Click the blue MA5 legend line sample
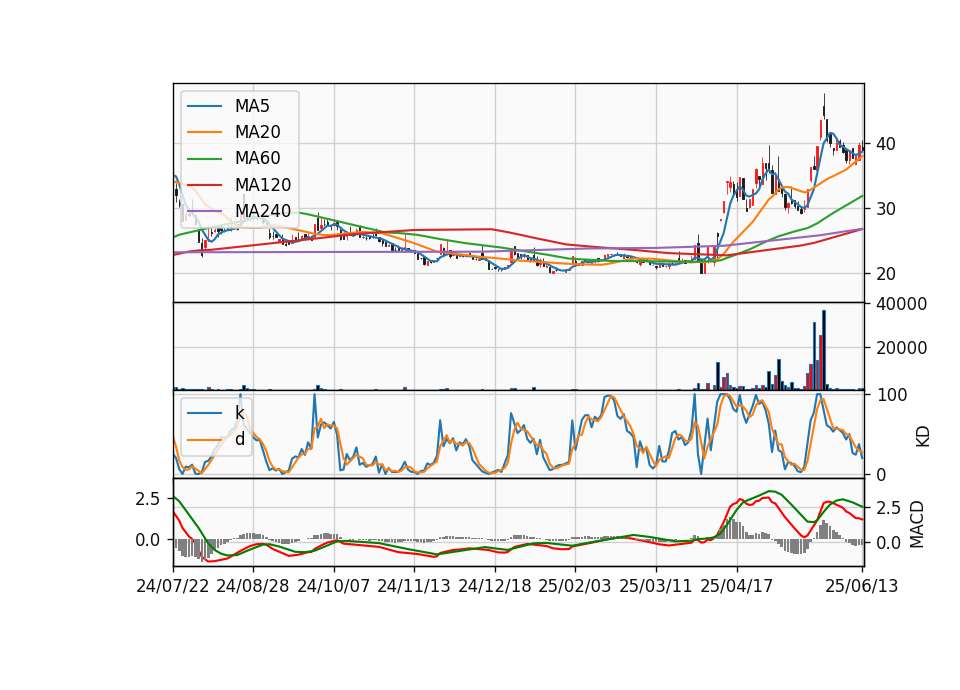The image size is (960, 690). coord(204,106)
